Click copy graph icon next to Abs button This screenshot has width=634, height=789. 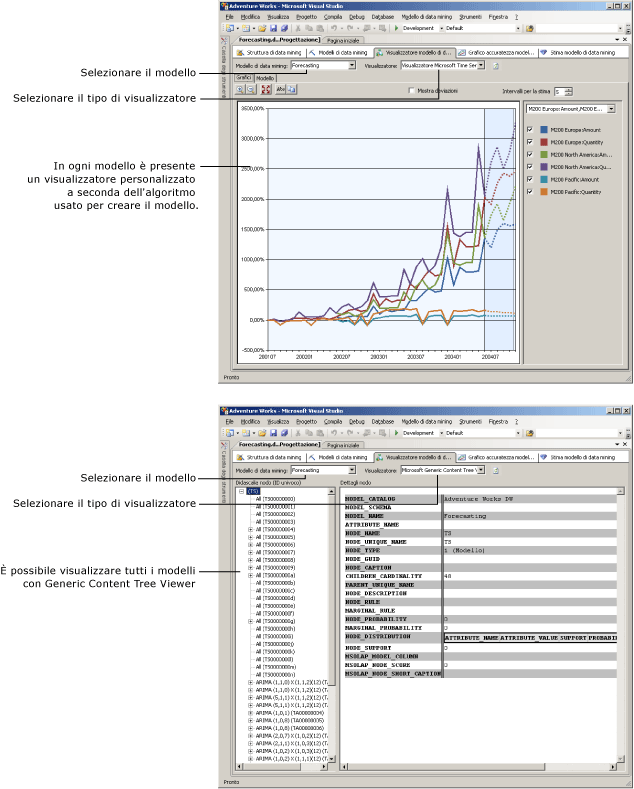coord(292,89)
